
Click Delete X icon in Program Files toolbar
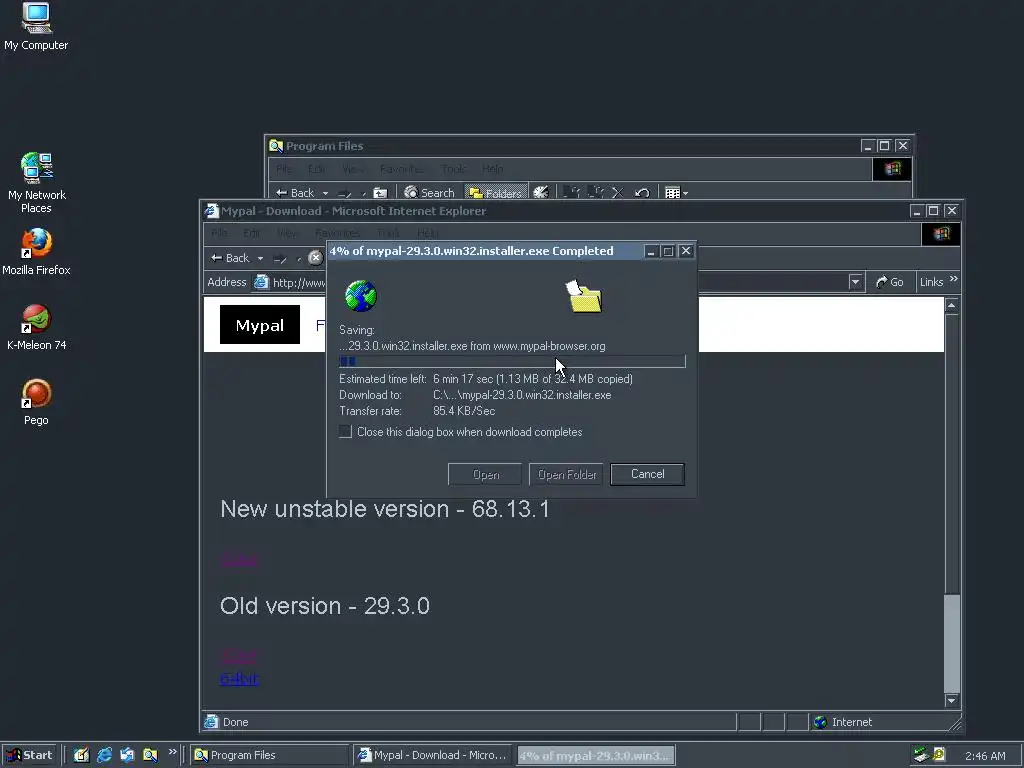point(618,193)
